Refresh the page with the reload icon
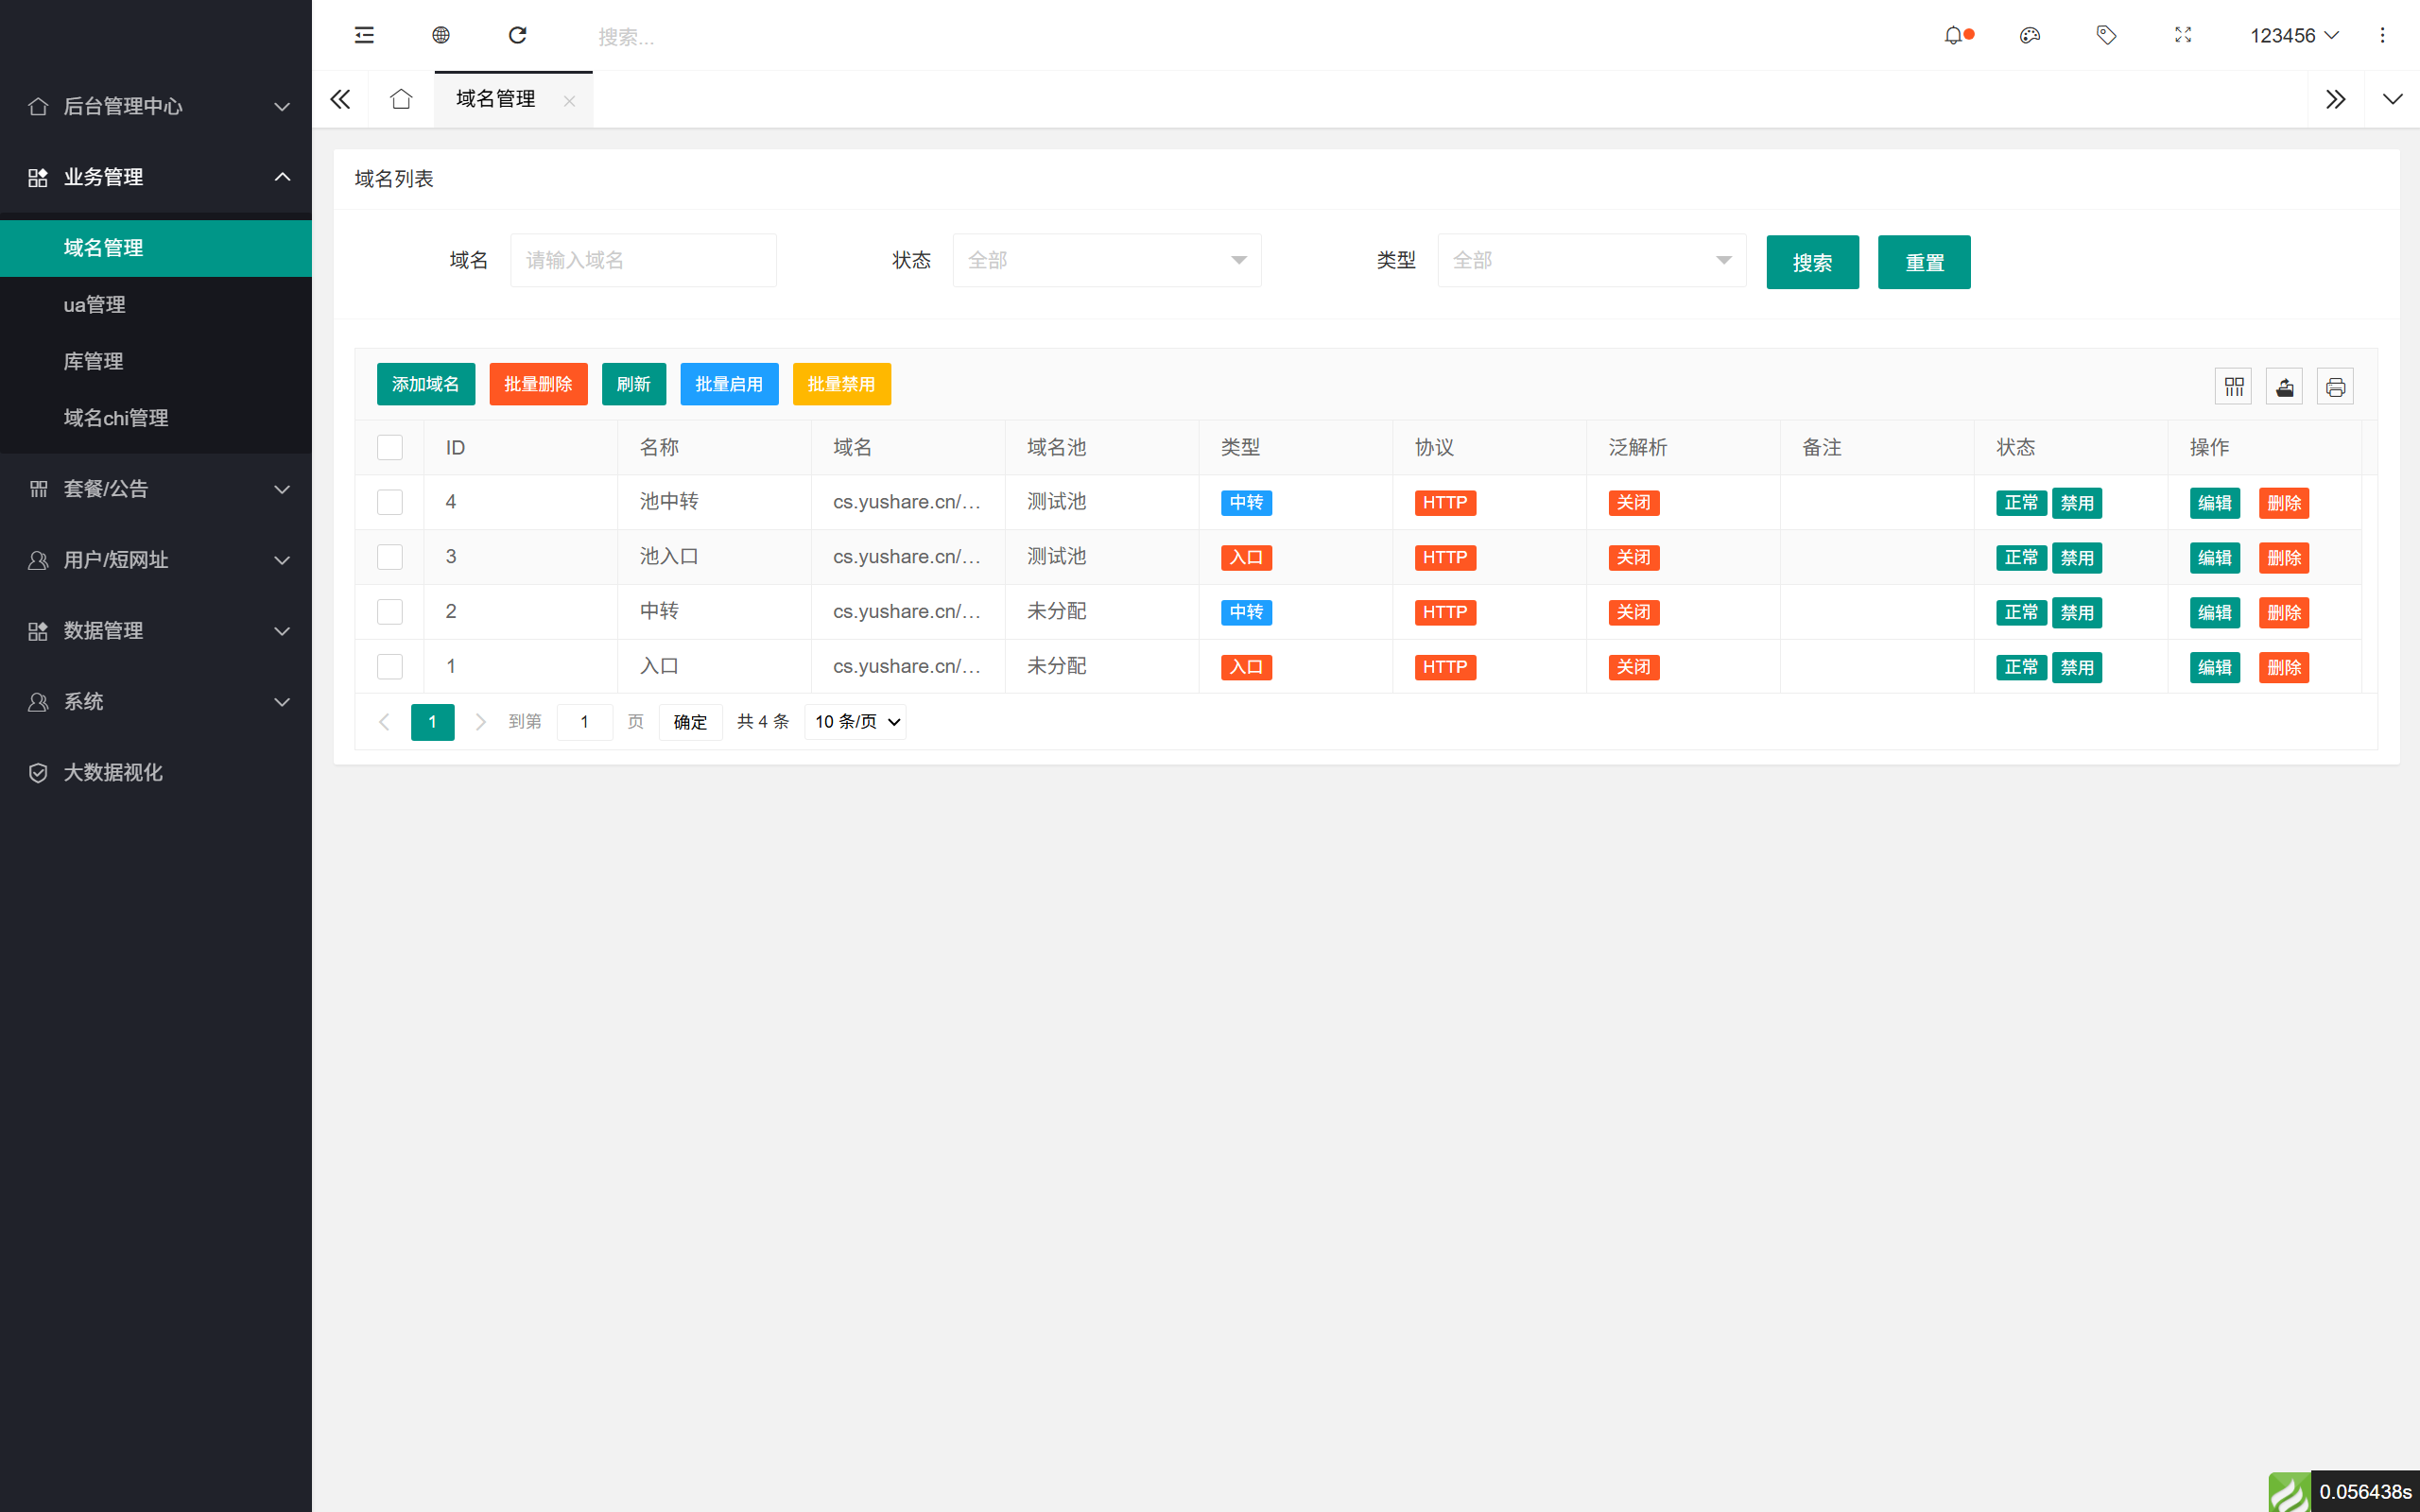The width and height of the screenshot is (2420, 1512). point(518,35)
